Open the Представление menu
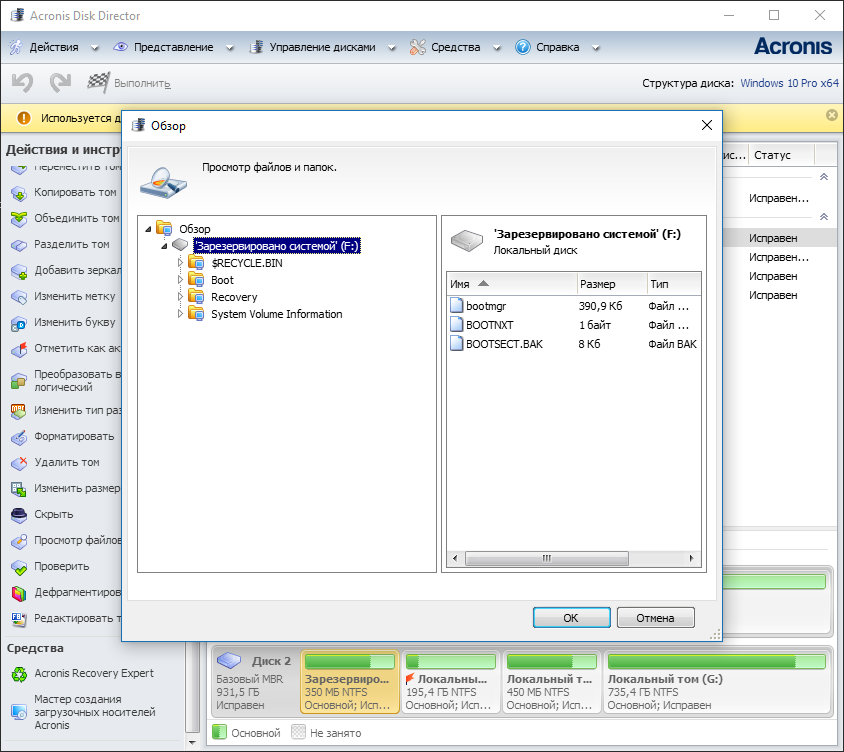844x752 pixels. click(173, 47)
